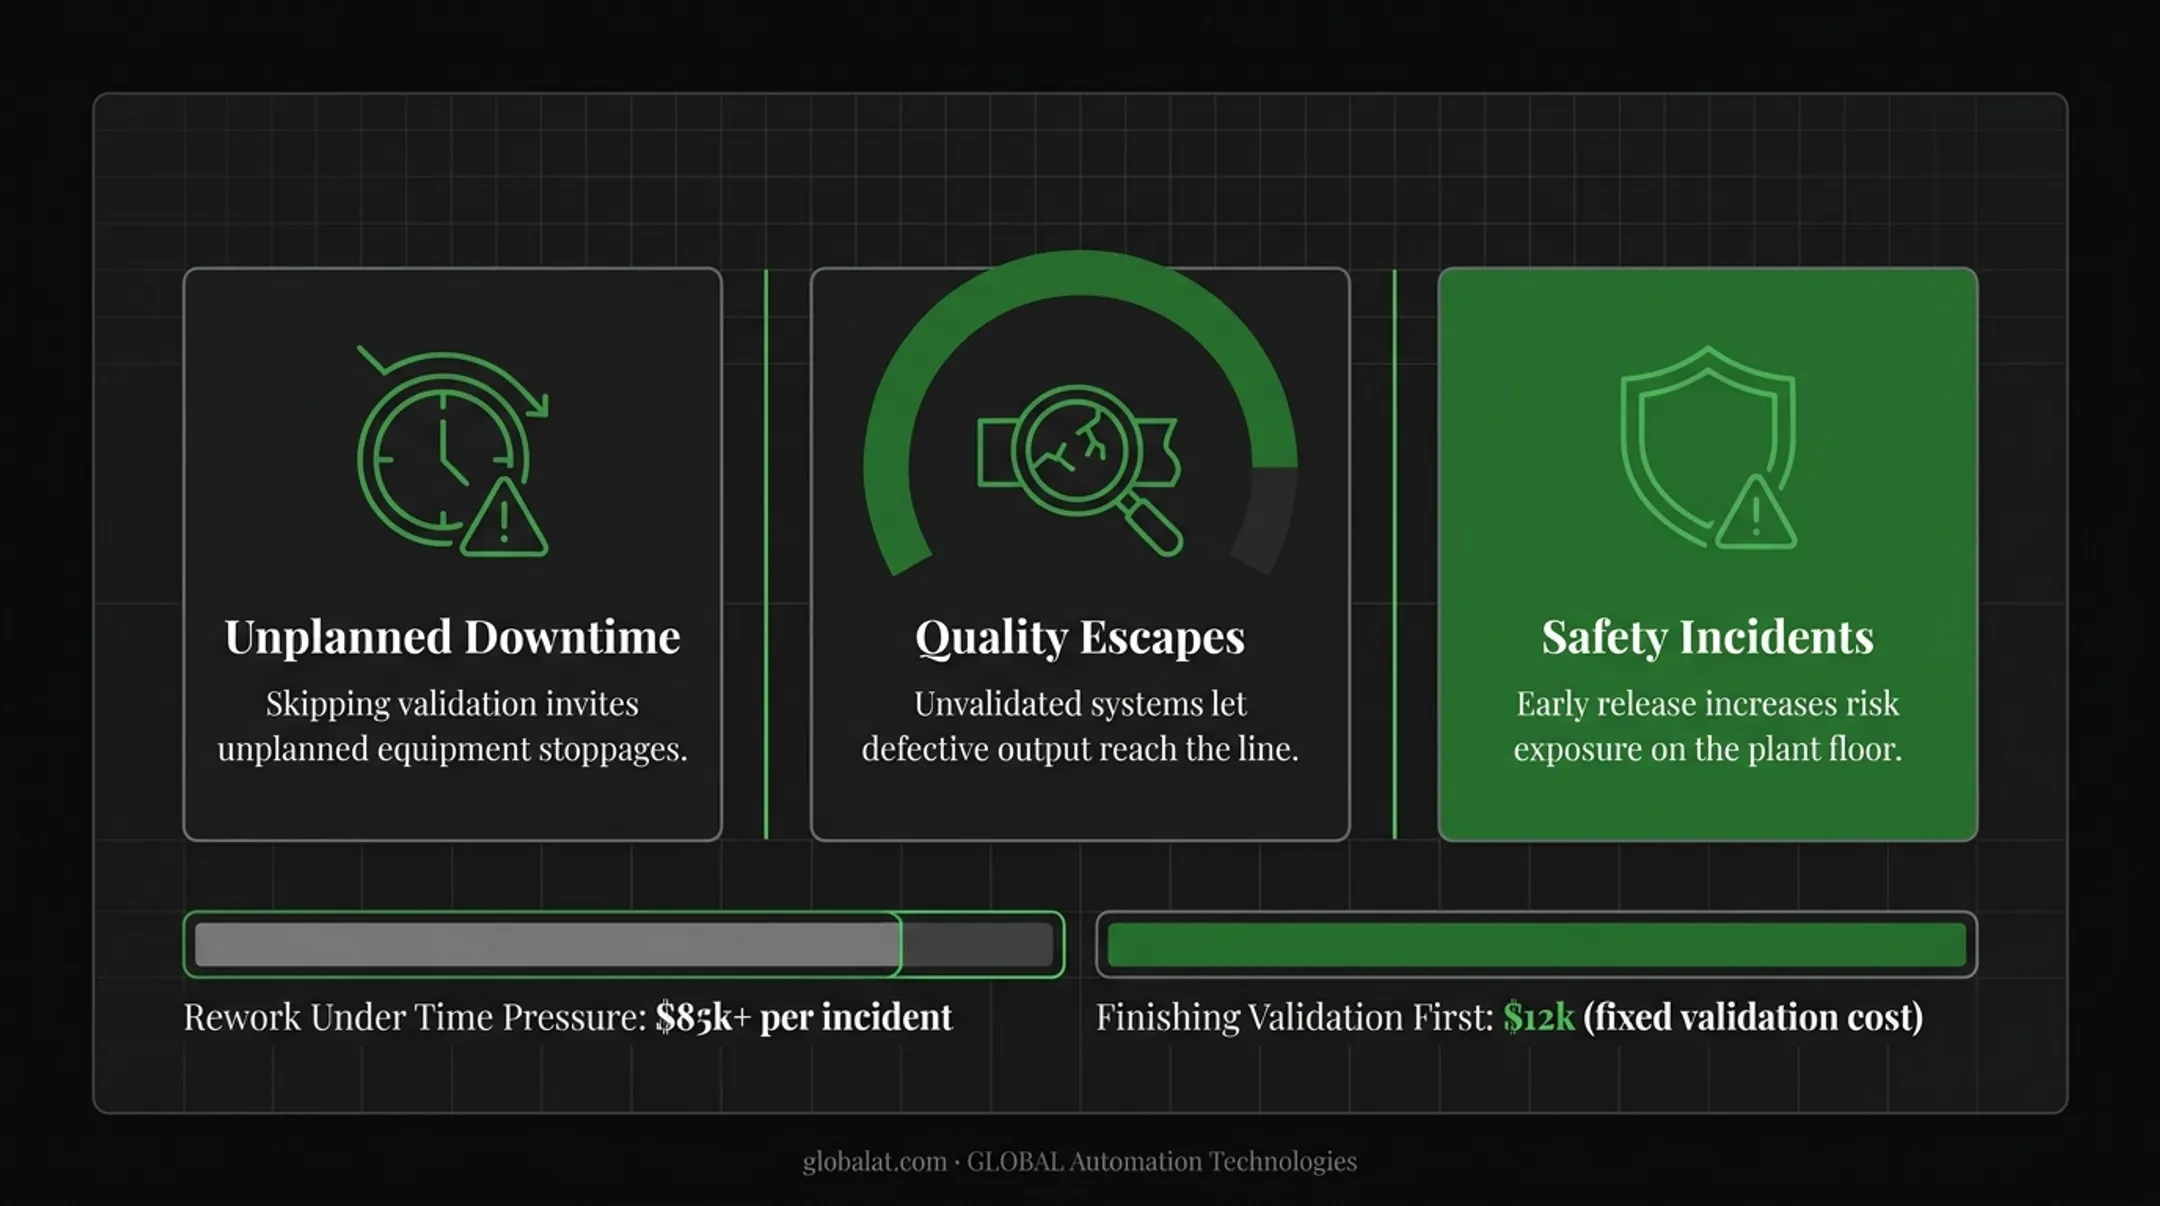2160x1206 pixels.
Task: Click the '$85k+ per incident' value
Action: pyautogui.click(x=804, y=1017)
